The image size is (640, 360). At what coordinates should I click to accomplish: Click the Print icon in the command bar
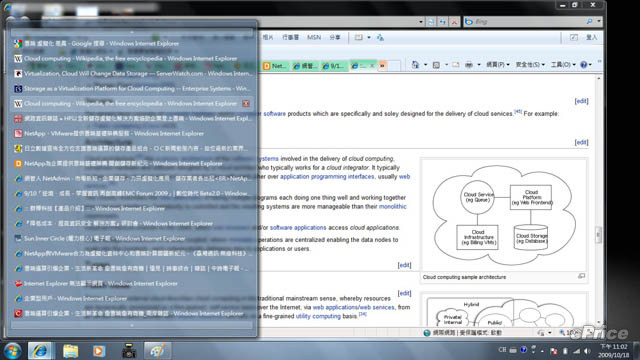pos(469,65)
